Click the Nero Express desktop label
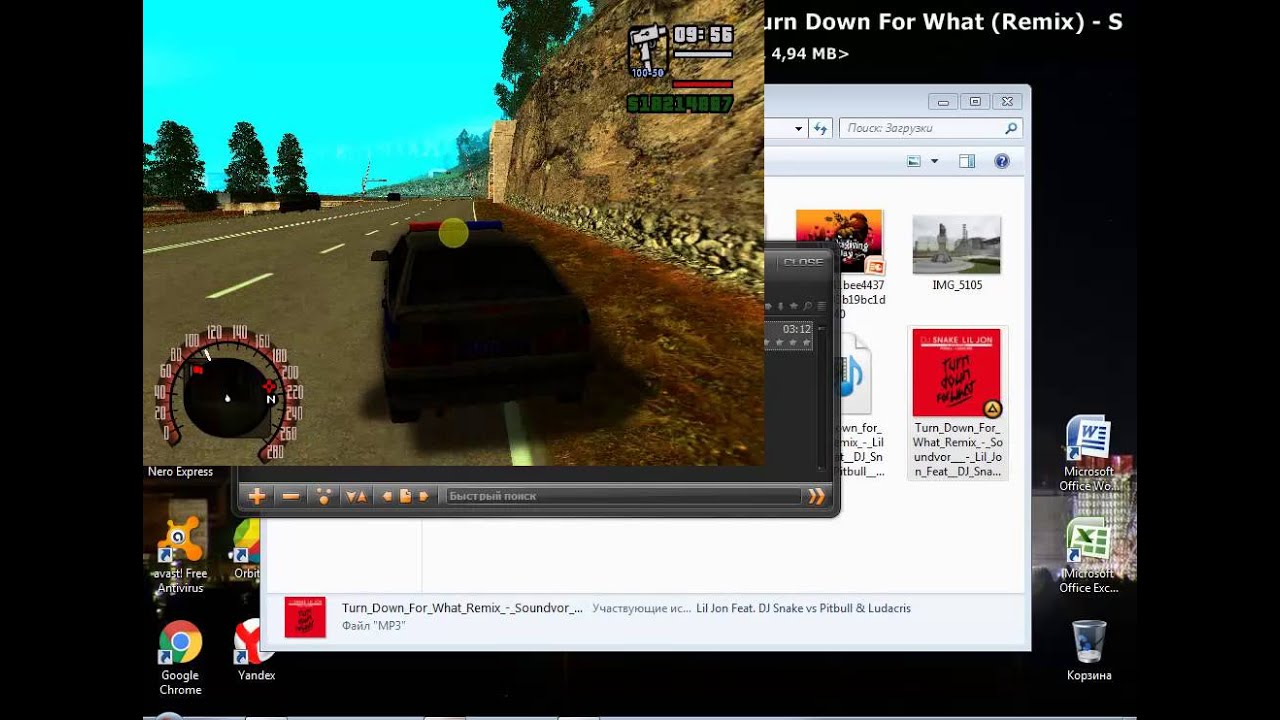This screenshot has height=720, width=1280. click(180, 472)
